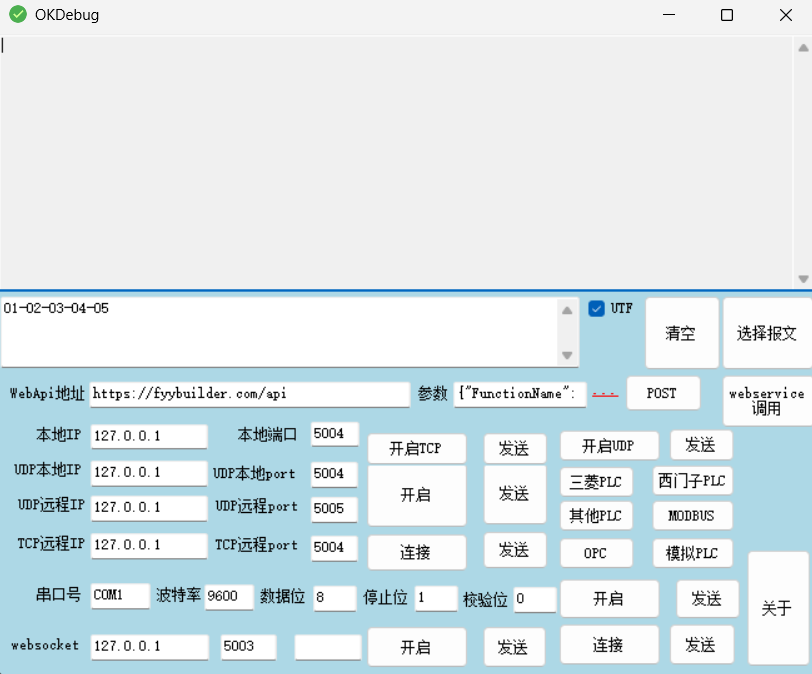Focus the 串口号 COM1 field
Image resolution: width=812 pixels, height=674 pixels.
tap(120, 596)
